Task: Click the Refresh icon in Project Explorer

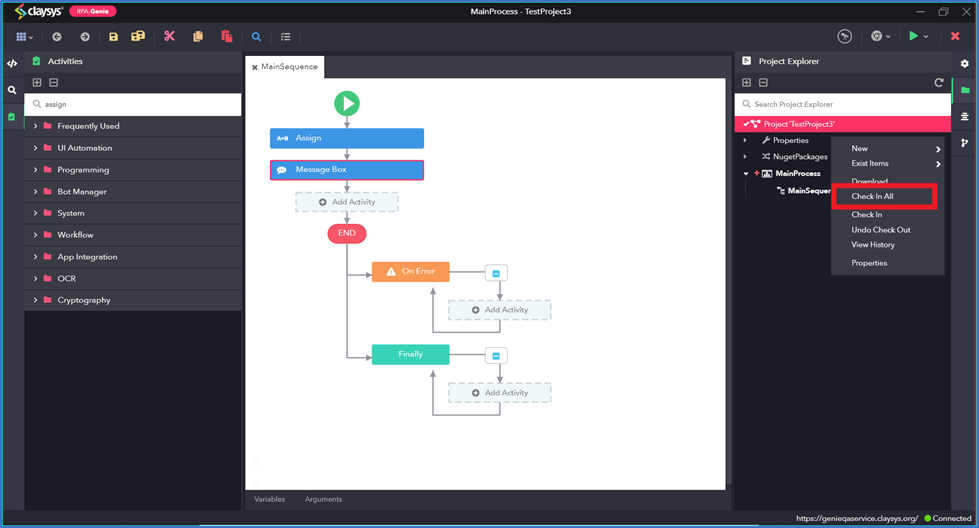Action: click(938, 82)
